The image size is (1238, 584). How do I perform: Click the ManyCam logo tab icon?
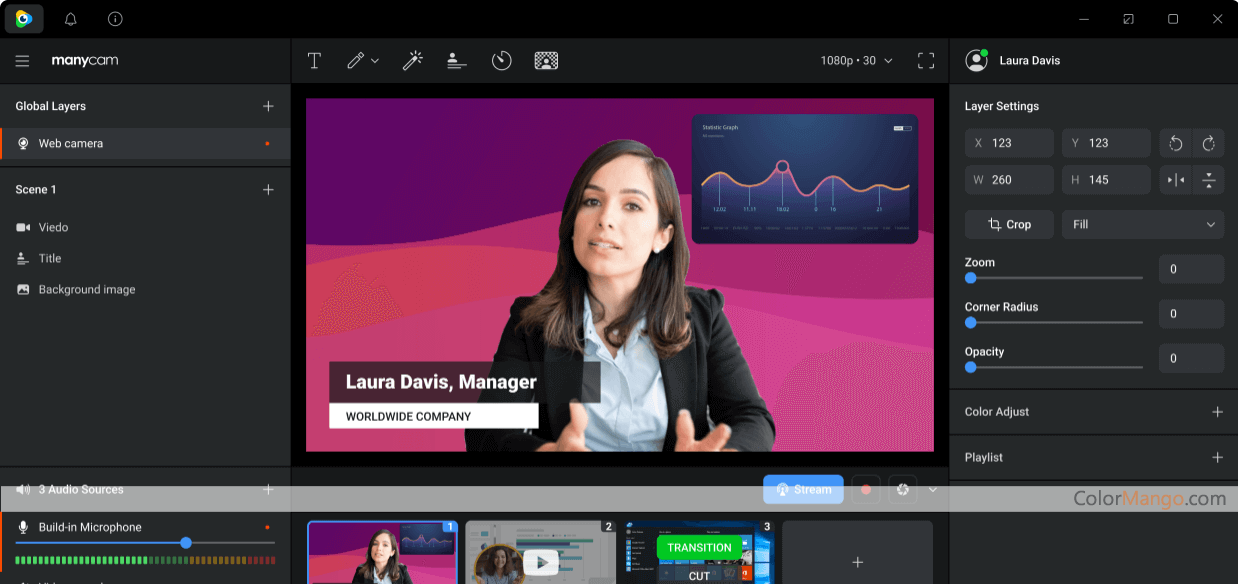click(24, 19)
